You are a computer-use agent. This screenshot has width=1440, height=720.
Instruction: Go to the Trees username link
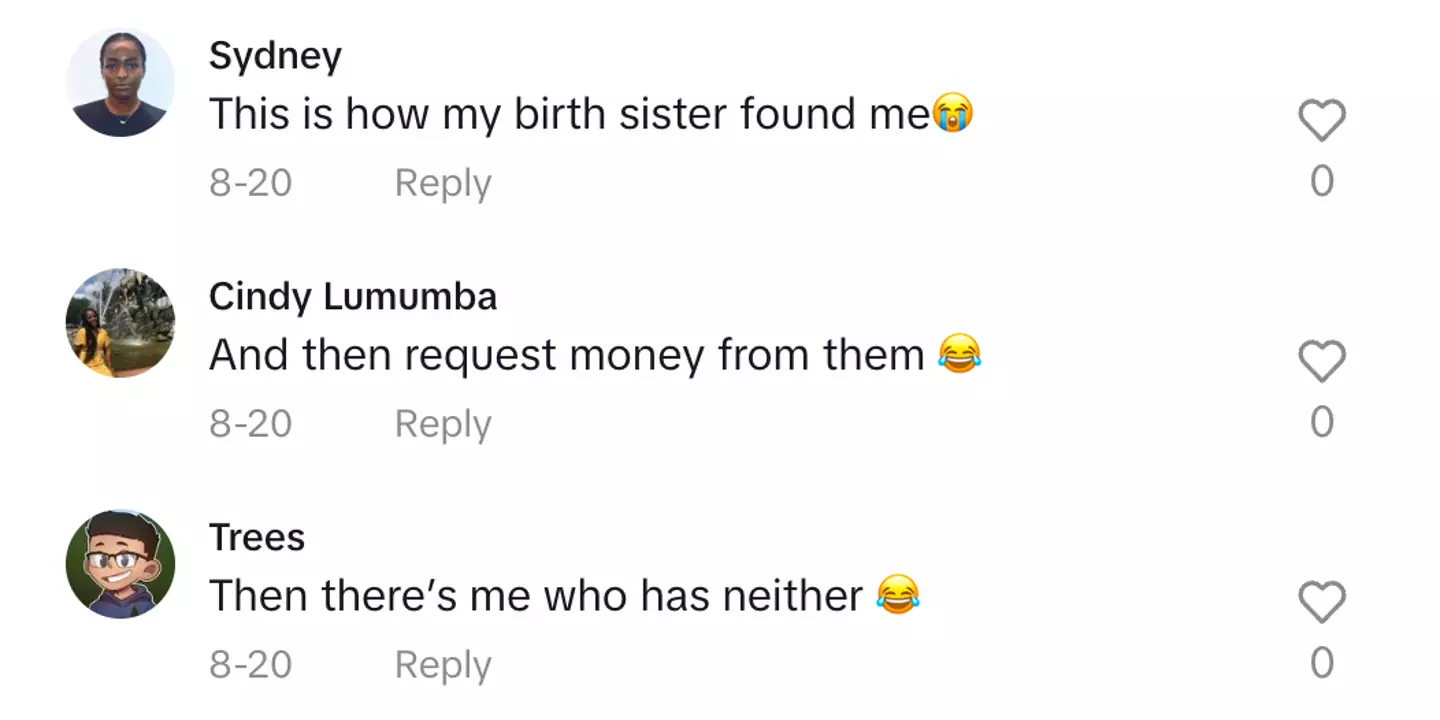click(257, 538)
